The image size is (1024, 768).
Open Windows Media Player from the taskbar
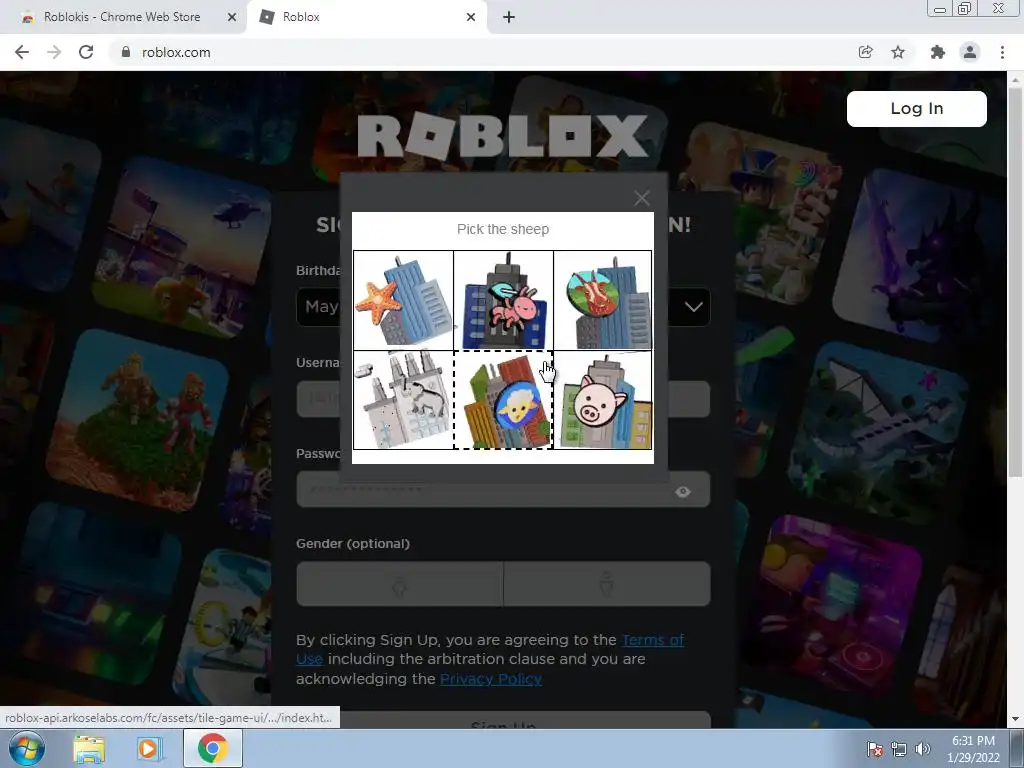point(148,748)
